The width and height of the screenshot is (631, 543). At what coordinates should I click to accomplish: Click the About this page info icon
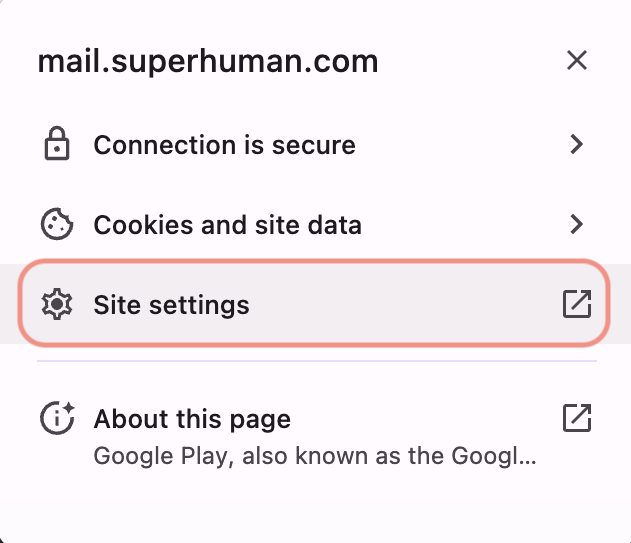point(56,418)
